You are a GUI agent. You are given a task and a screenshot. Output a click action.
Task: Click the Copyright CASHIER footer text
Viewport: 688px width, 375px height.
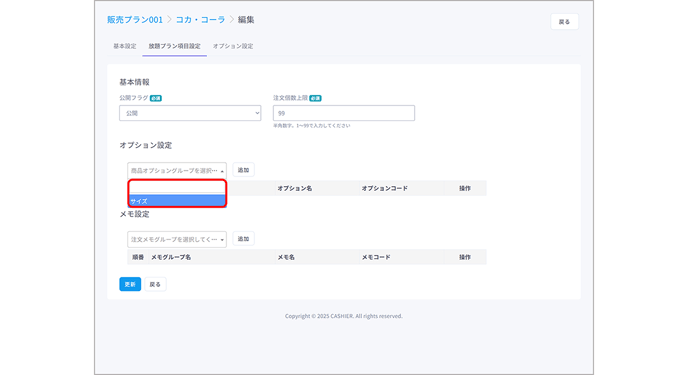click(x=344, y=316)
